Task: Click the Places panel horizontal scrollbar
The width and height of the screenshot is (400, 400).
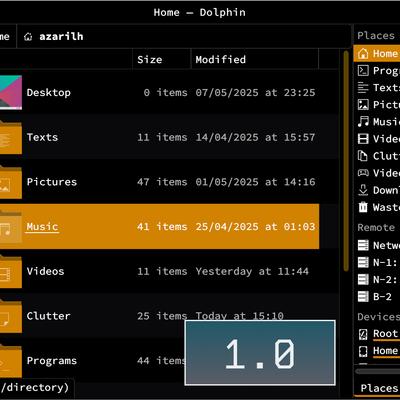Action: (x=377, y=371)
